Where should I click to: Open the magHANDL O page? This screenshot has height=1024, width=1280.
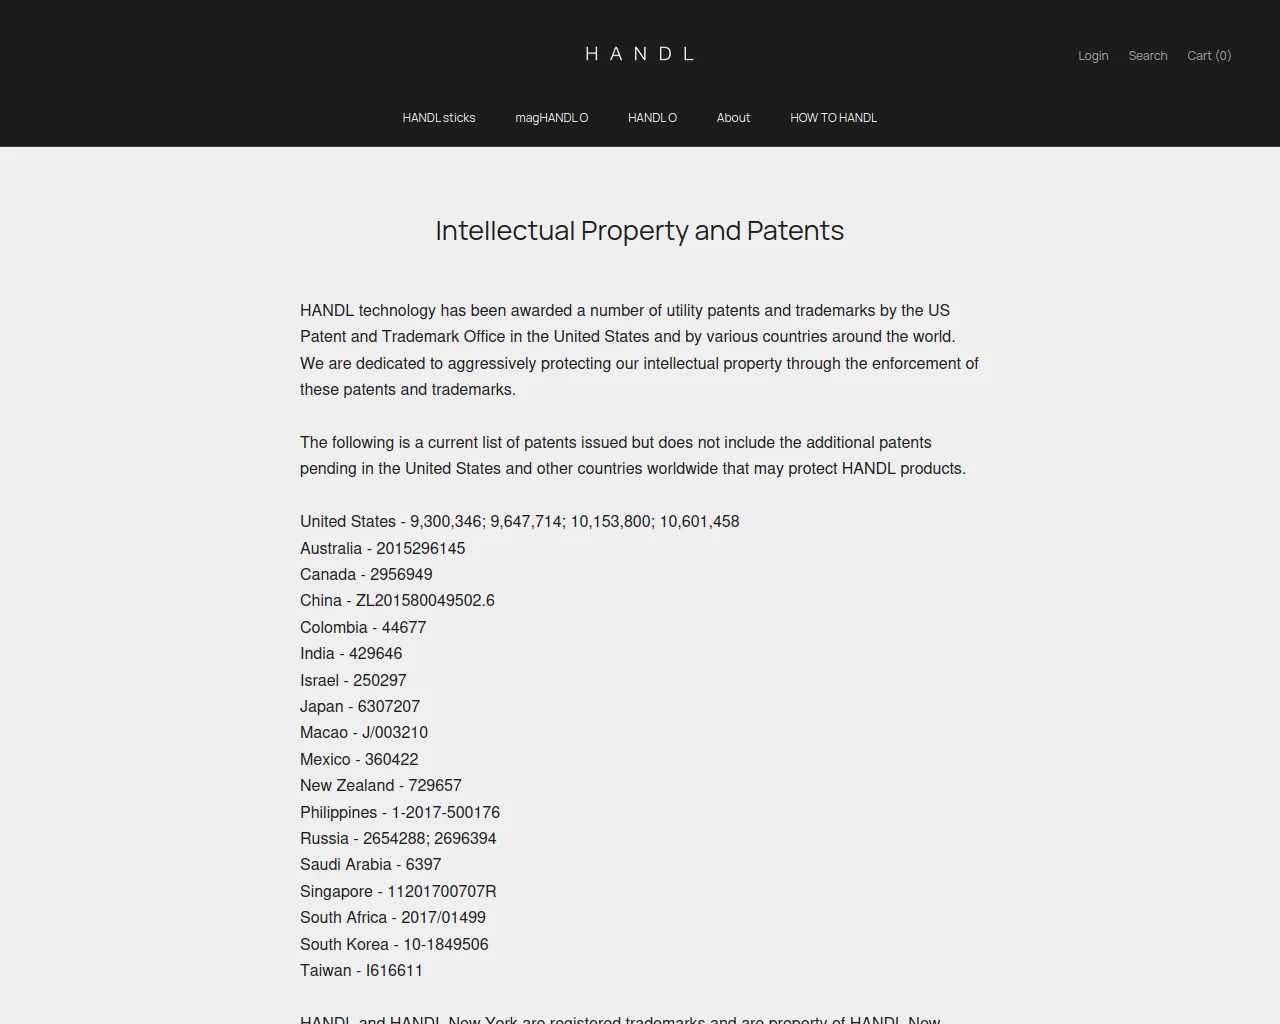(x=551, y=117)
